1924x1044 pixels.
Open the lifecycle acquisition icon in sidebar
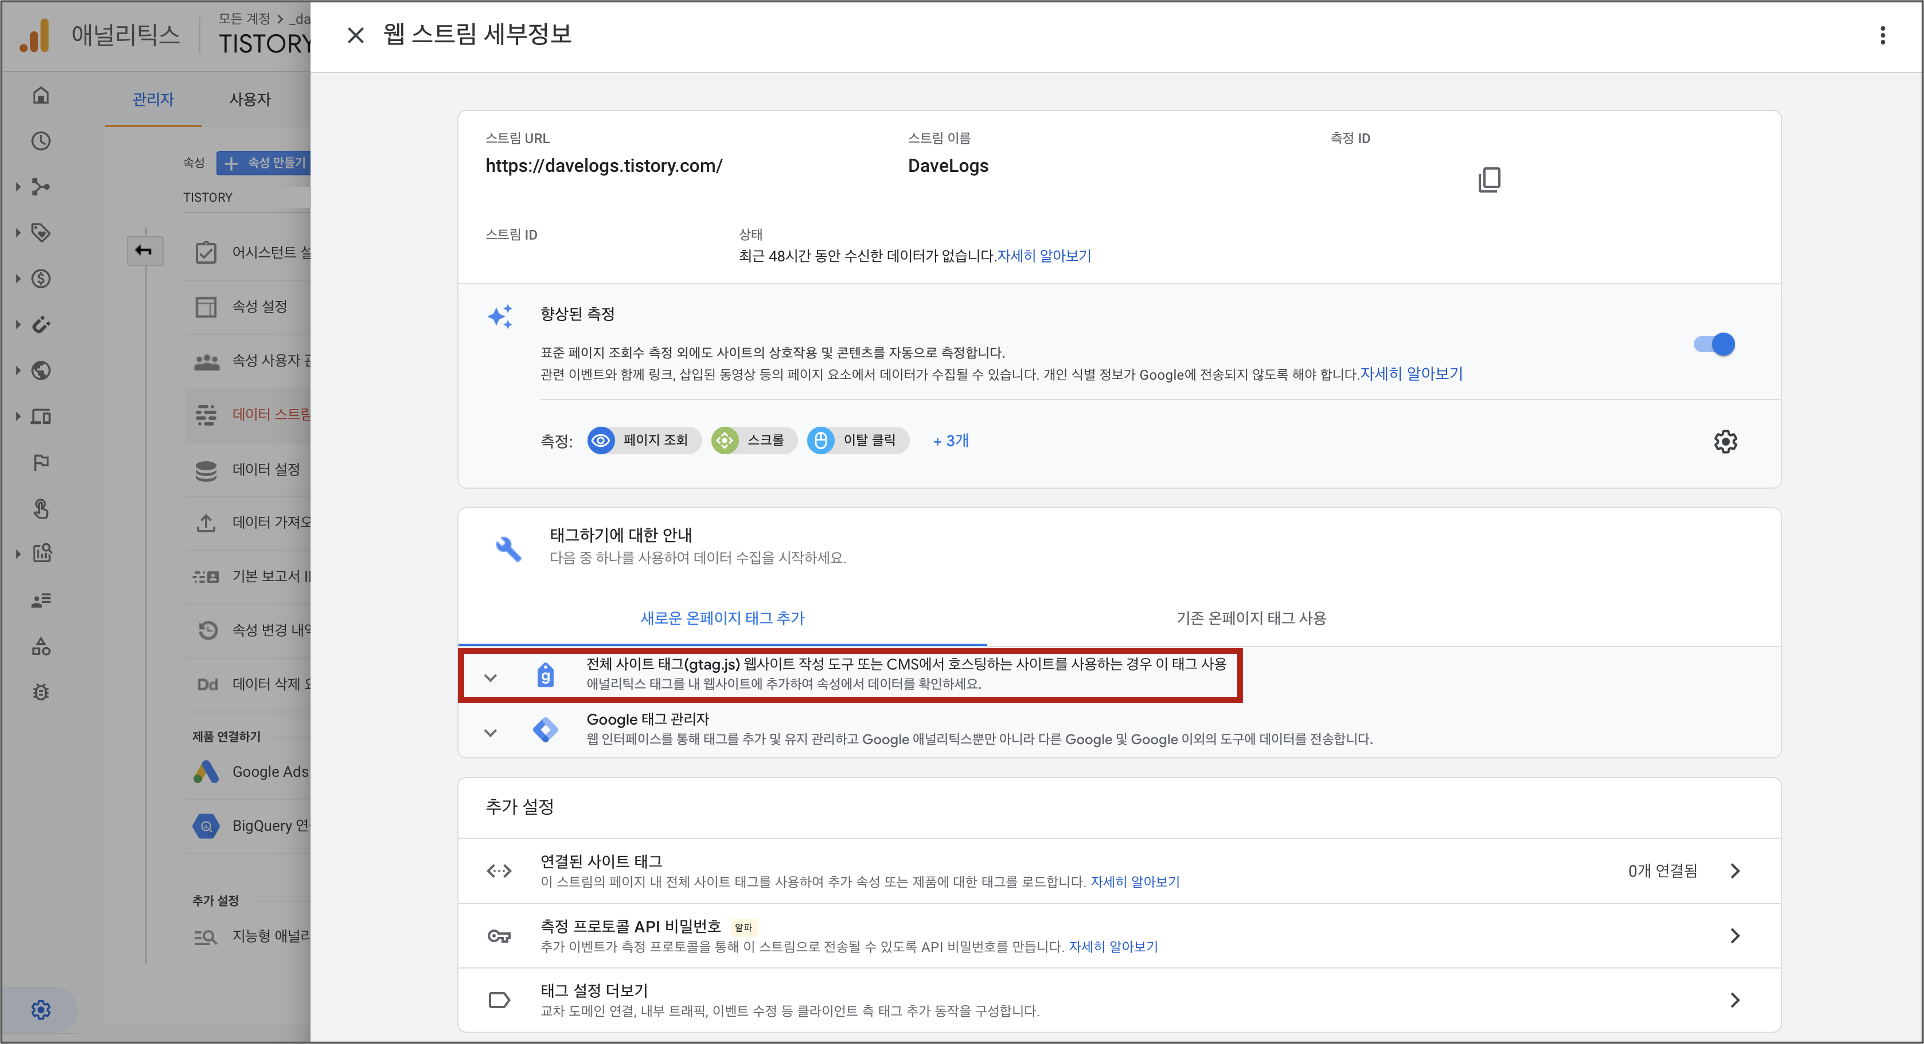tap(41, 187)
